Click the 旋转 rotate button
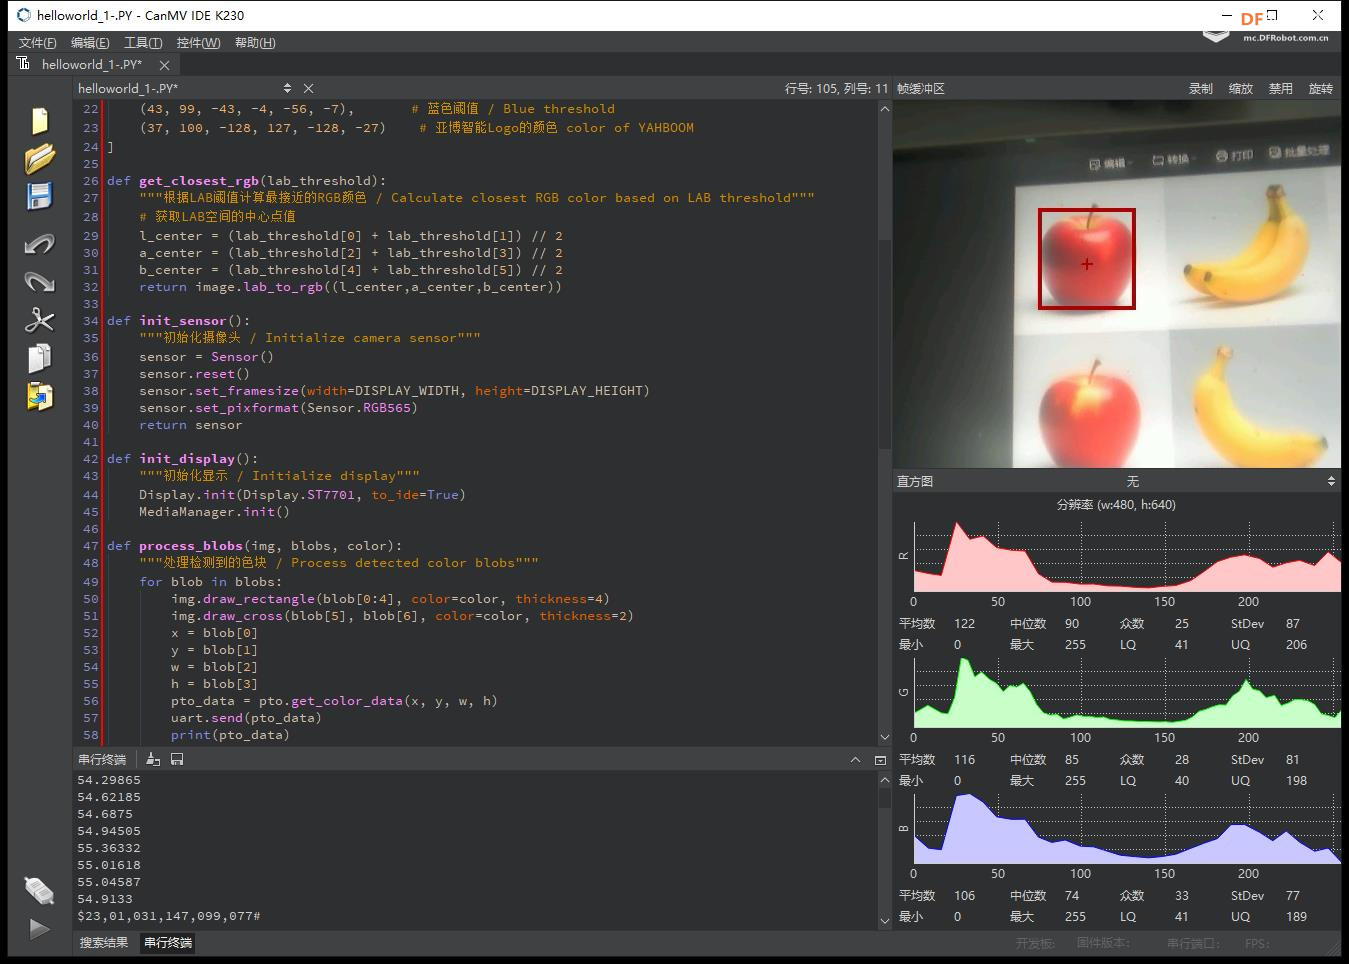The height and width of the screenshot is (964, 1349). pyautogui.click(x=1321, y=89)
